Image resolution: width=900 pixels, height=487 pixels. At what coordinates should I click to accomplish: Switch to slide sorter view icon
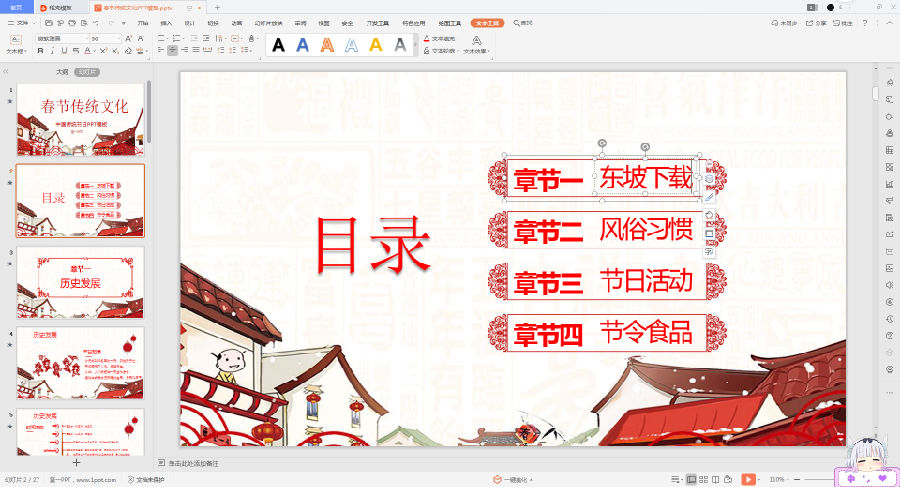(x=703, y=479)
